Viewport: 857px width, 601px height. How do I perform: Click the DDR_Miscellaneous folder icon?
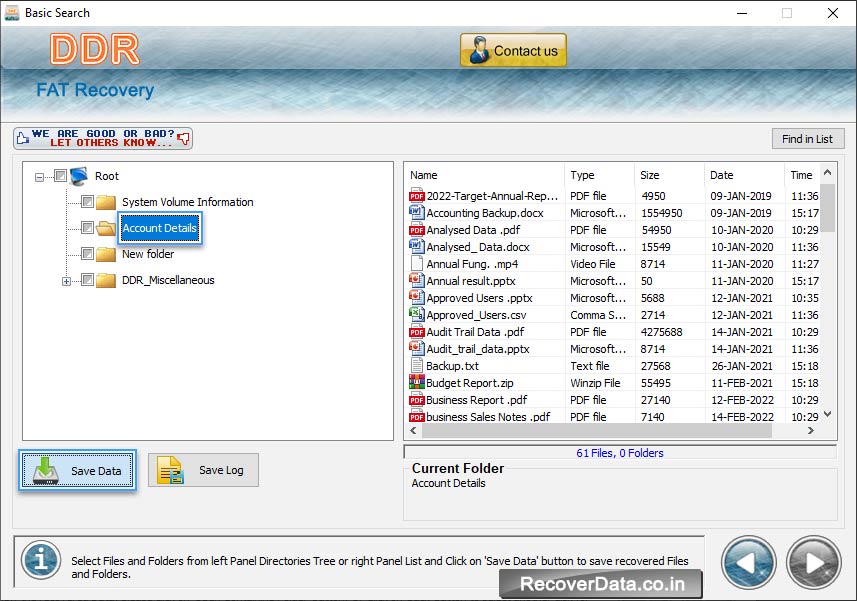coord(106,280)
